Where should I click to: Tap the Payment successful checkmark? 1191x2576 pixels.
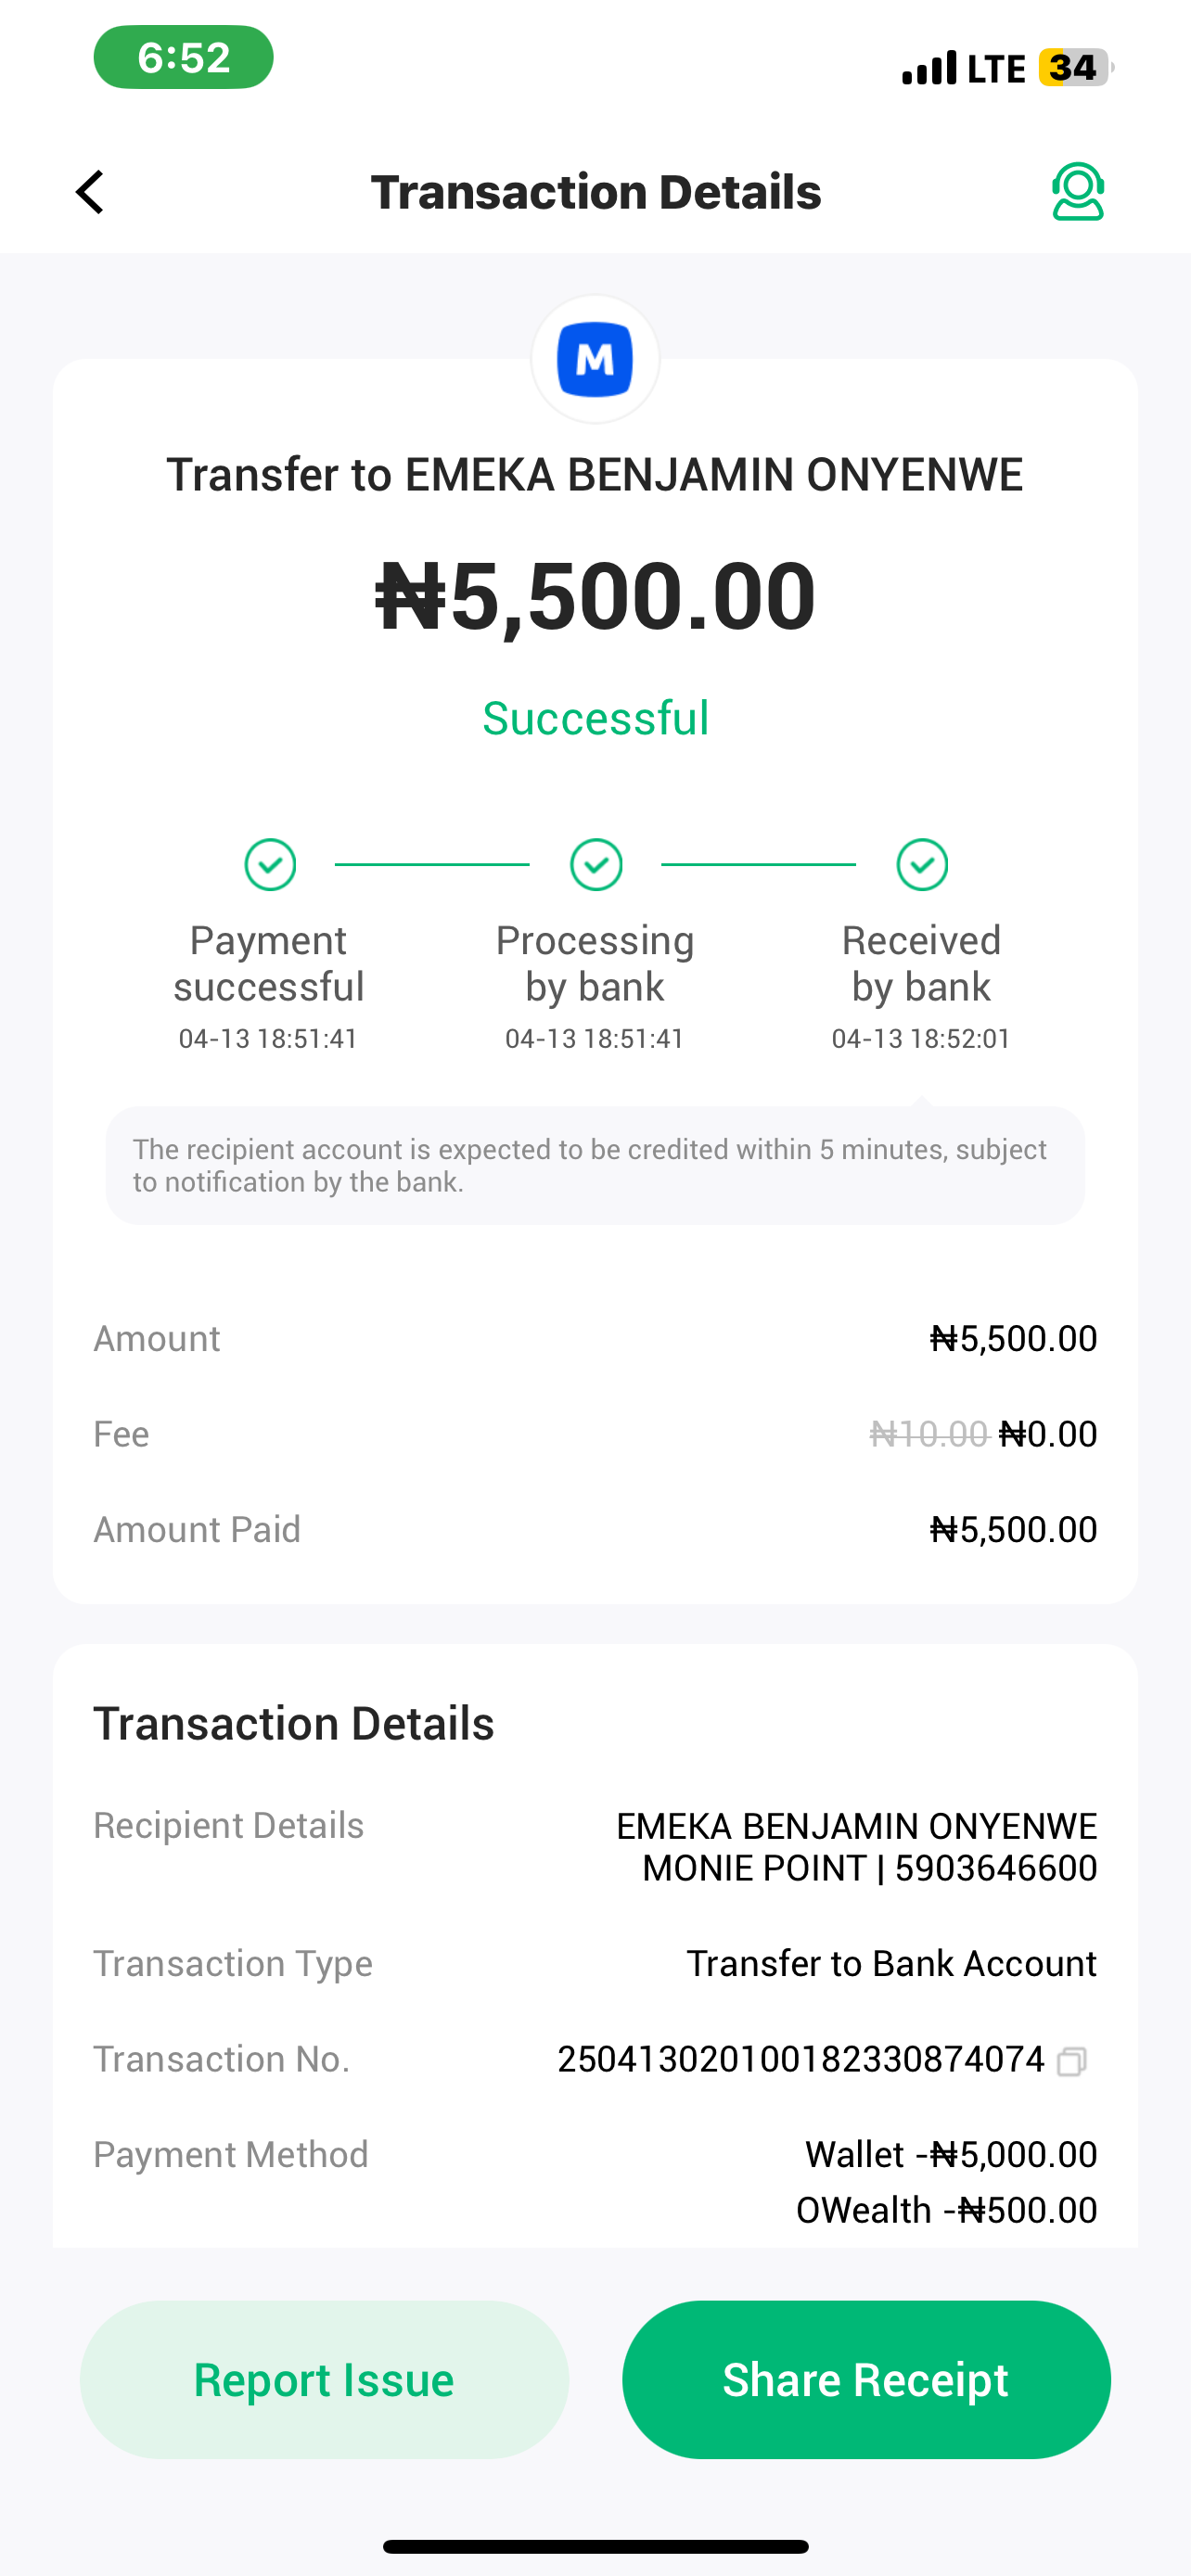pos(270,864)
